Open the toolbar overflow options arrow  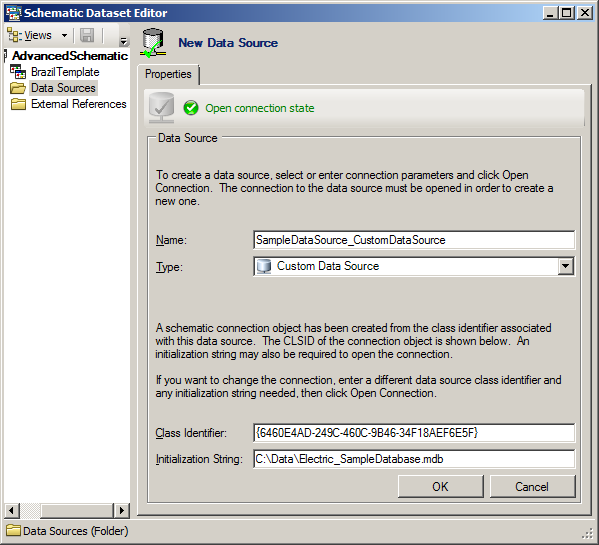point(123,41)
